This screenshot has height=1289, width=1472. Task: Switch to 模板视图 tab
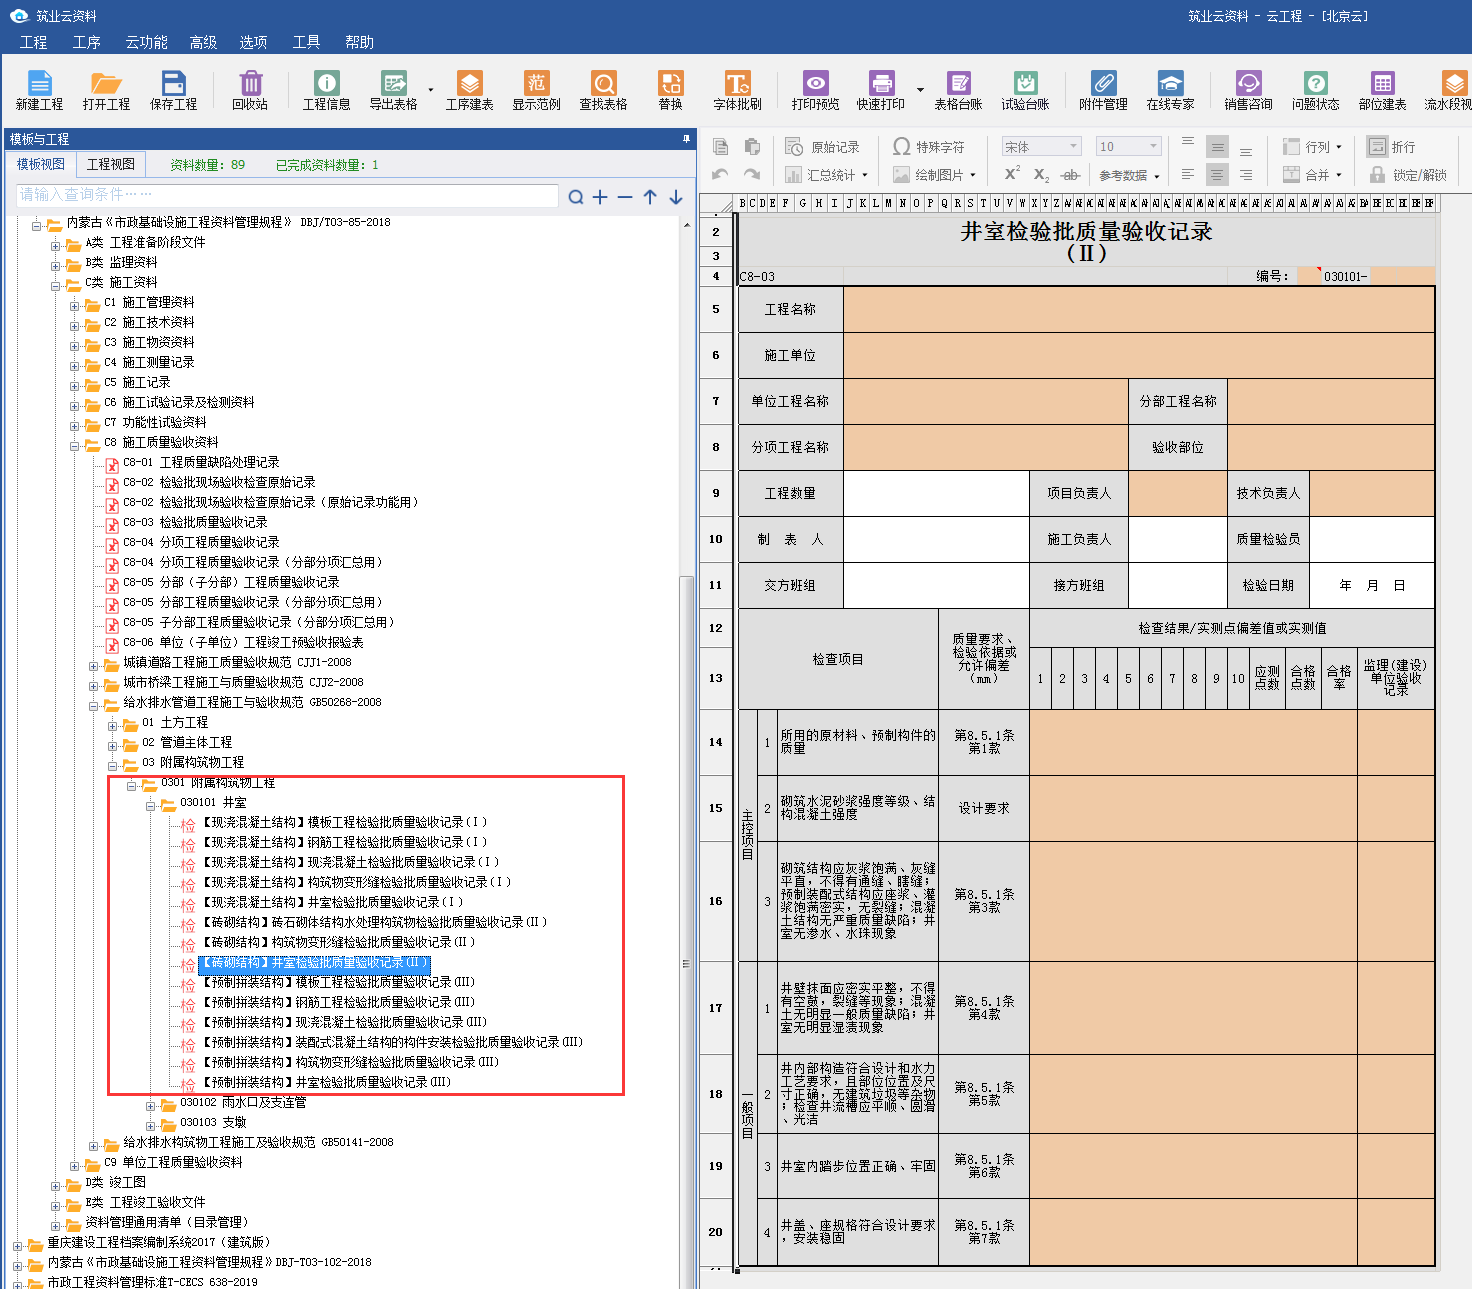click(x=41, y=164)
